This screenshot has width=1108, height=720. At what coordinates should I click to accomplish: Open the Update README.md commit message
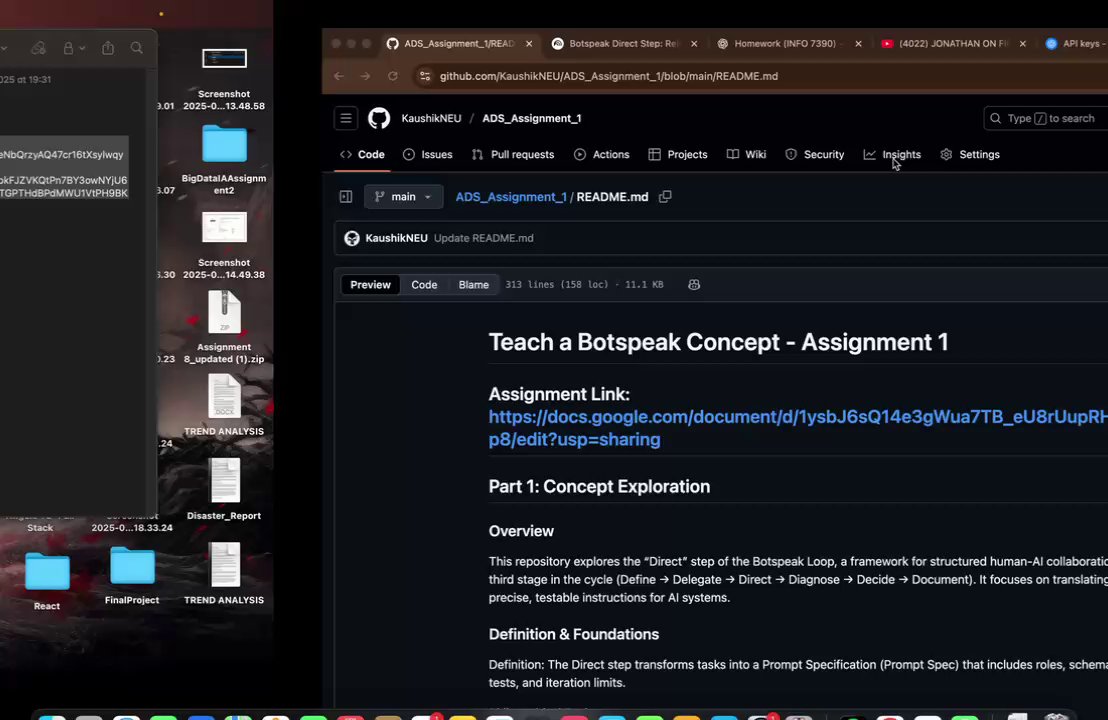[x=483, y=238]
